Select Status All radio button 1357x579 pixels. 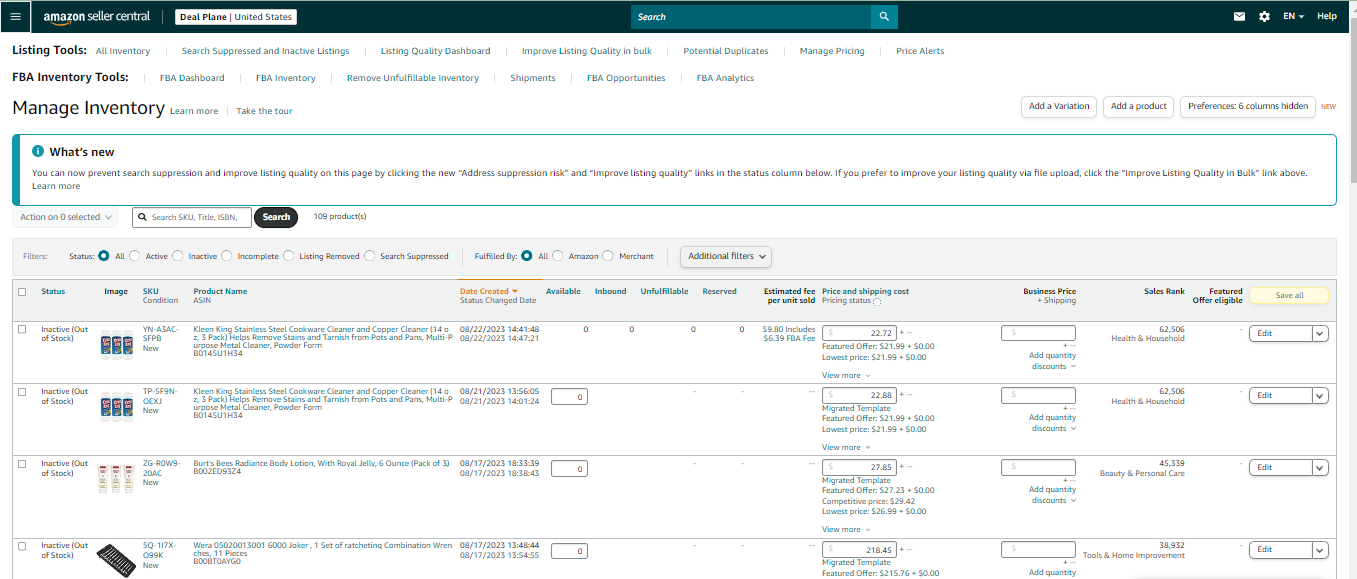point(103,256)
